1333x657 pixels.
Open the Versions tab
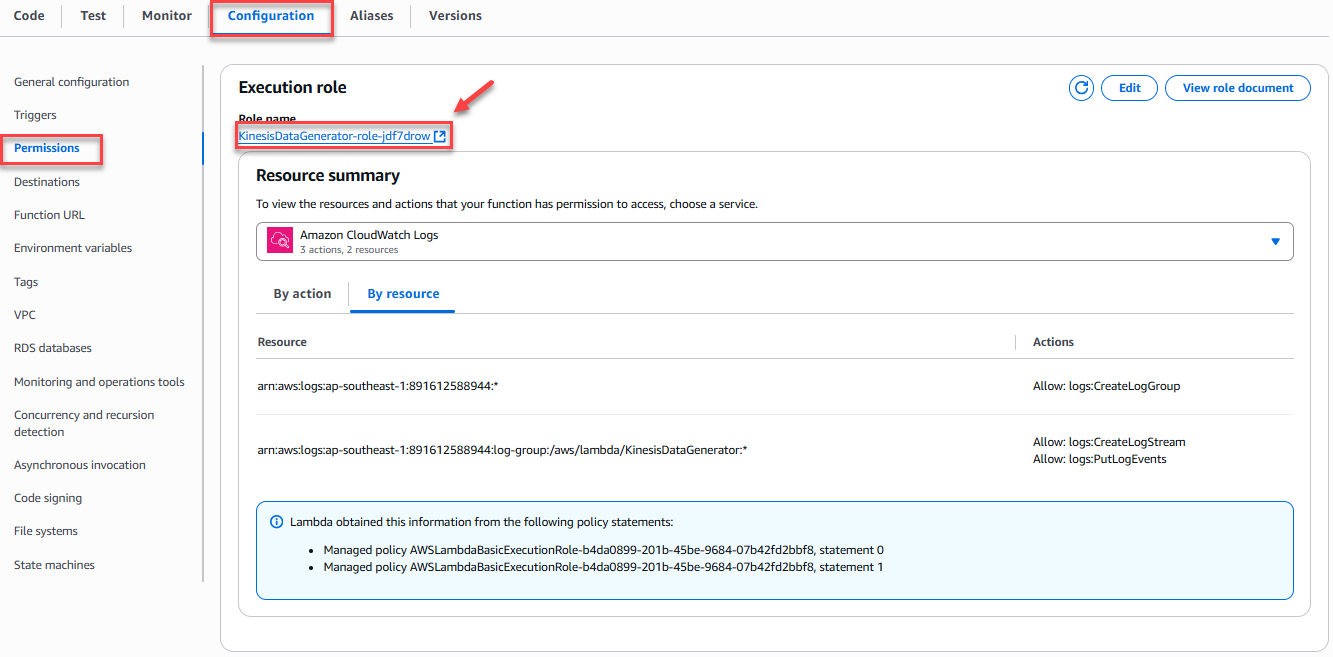click(x=455, y=16)
